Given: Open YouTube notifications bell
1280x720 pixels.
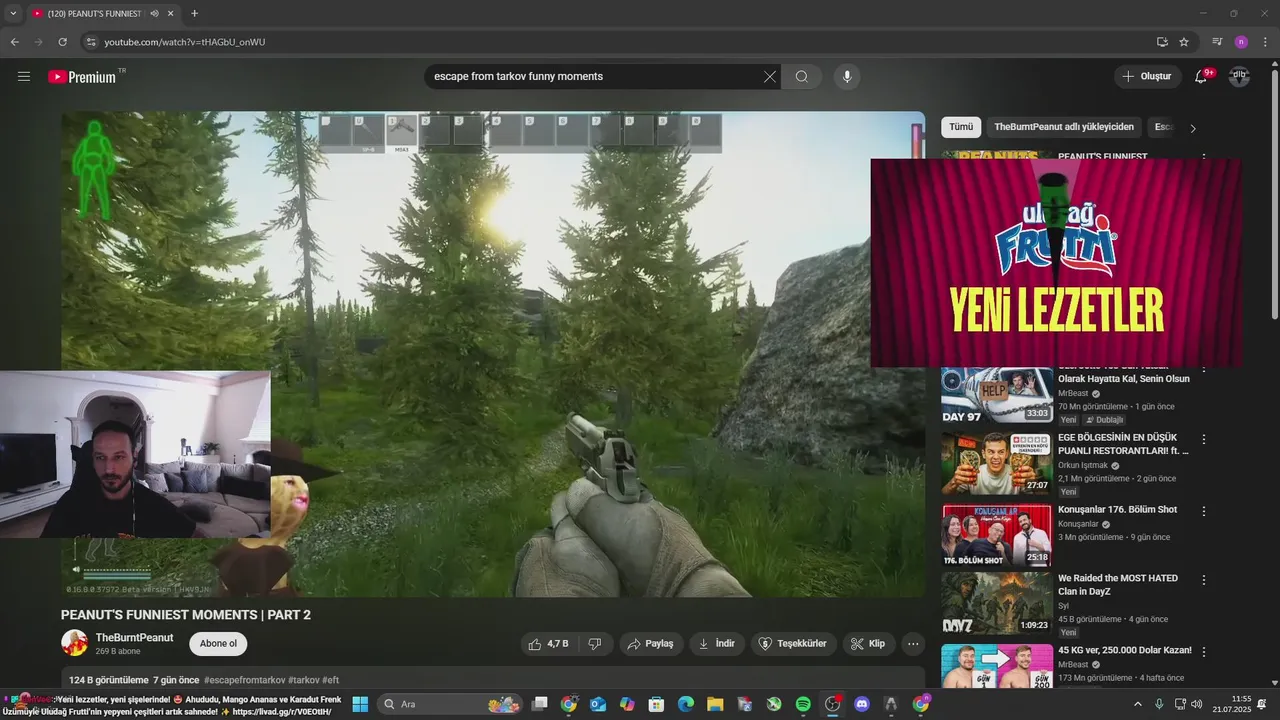Looking at the screenshot, I should tap(1201, 76).
